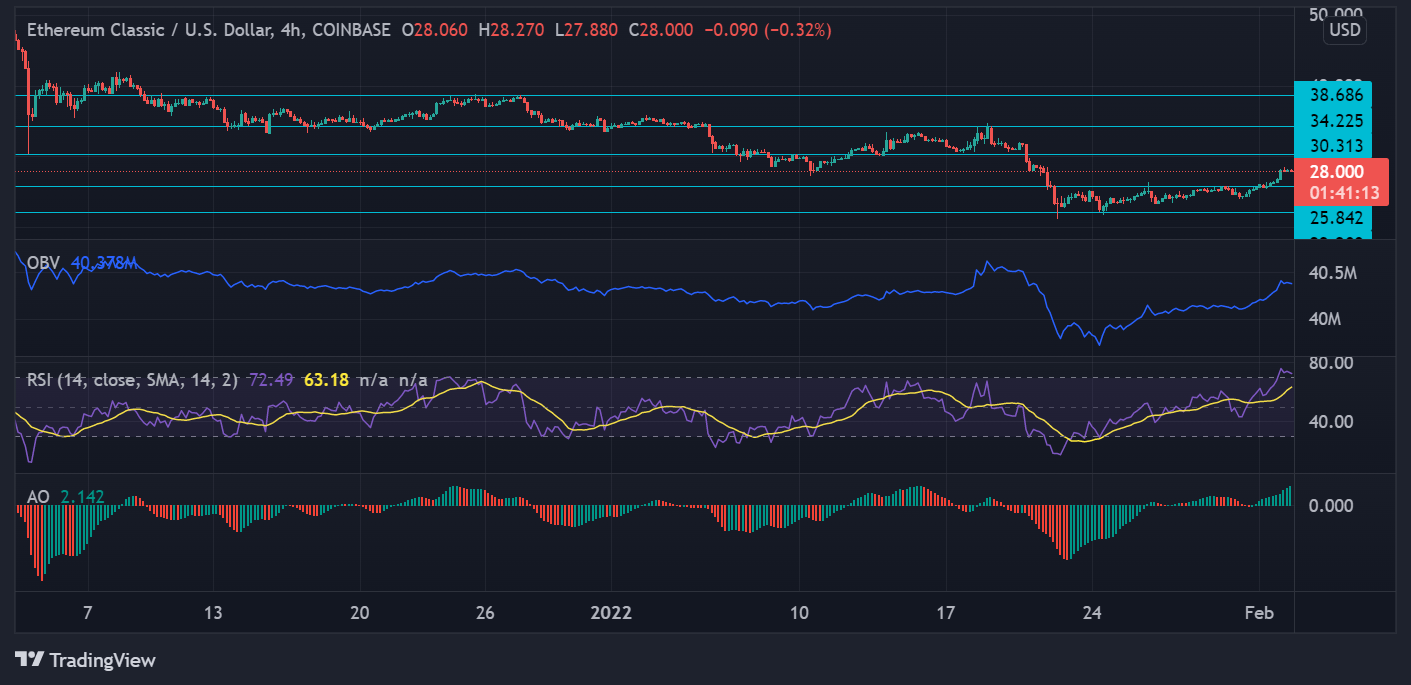Click the 0.000 AO axis label
The width and height of the screenshot is (1411, 685).
pos(1332,505)
